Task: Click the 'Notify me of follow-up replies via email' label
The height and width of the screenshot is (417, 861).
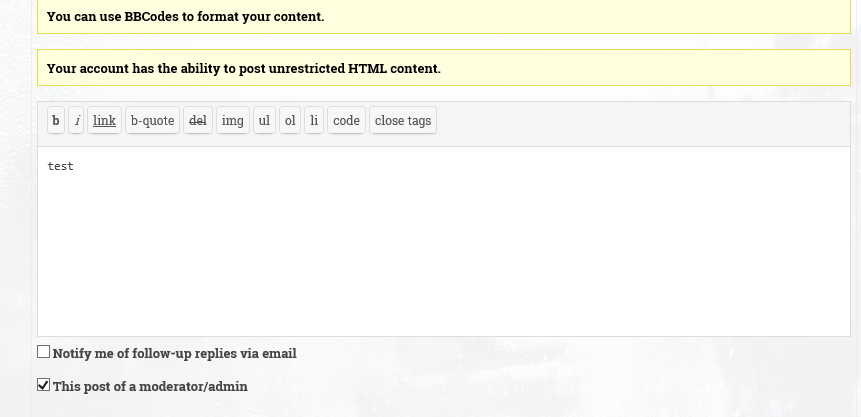Action: (175, 353)
